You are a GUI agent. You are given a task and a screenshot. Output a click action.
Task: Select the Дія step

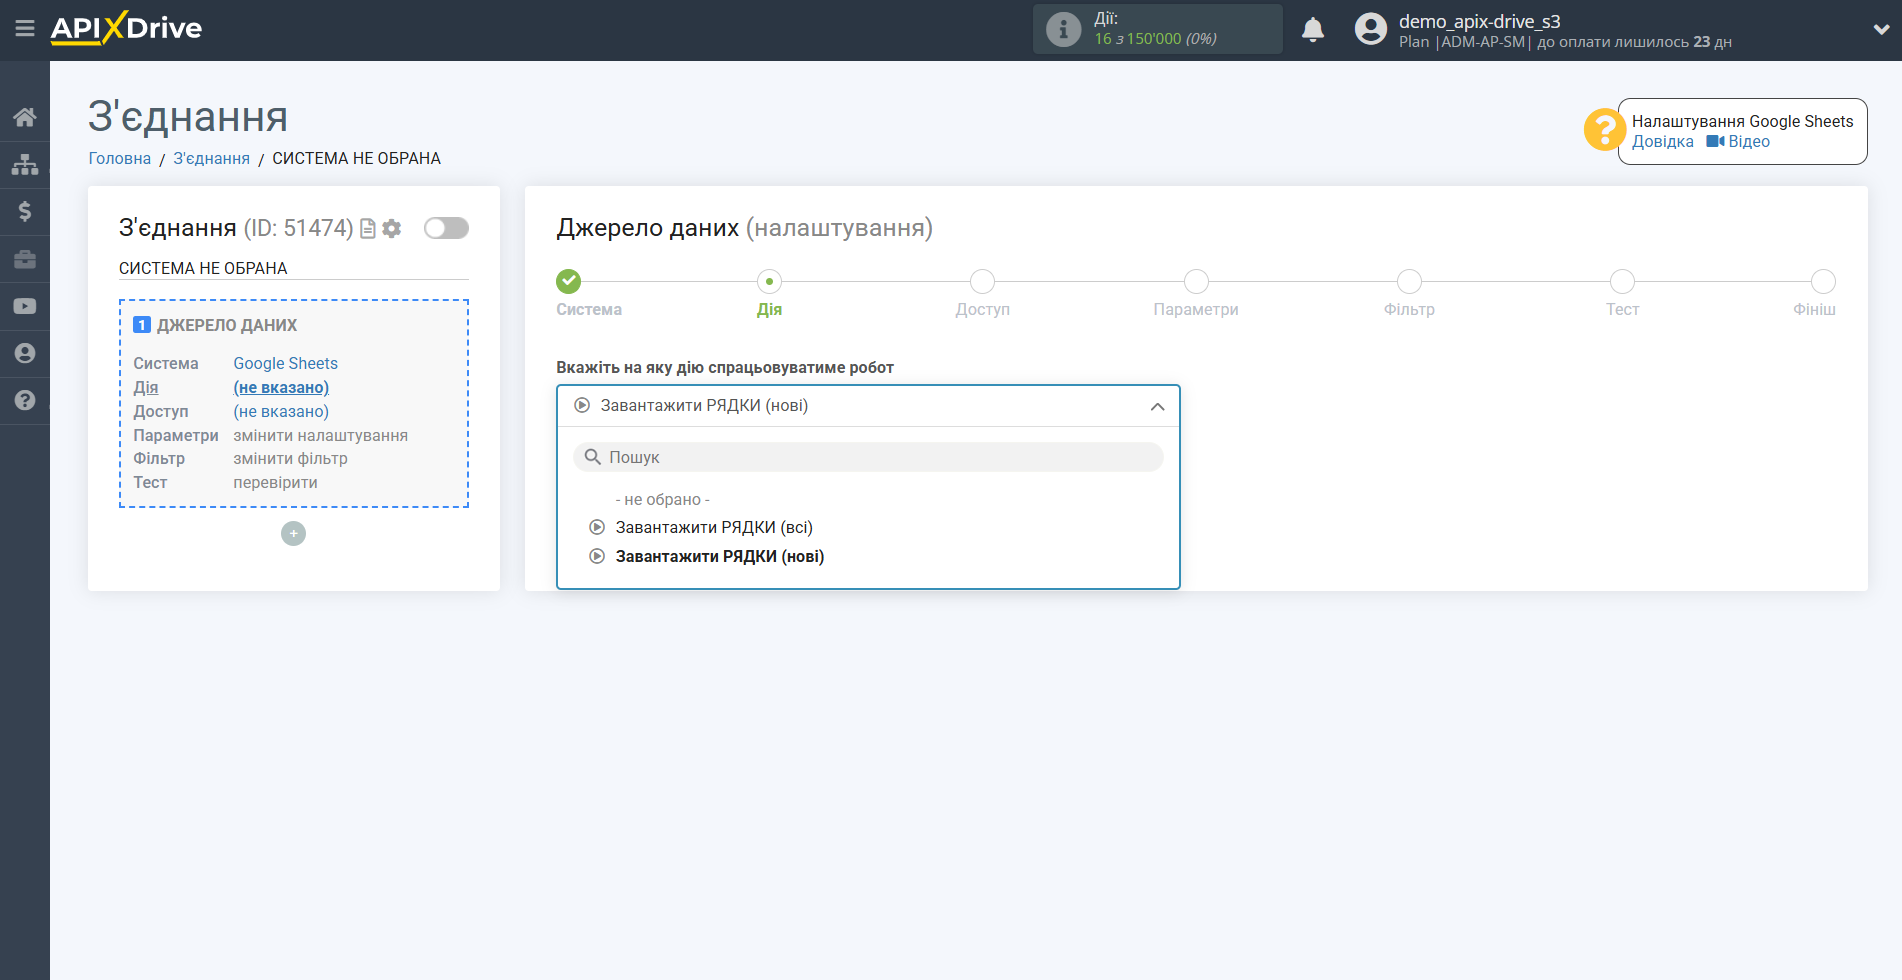click(x=769, y=282)
